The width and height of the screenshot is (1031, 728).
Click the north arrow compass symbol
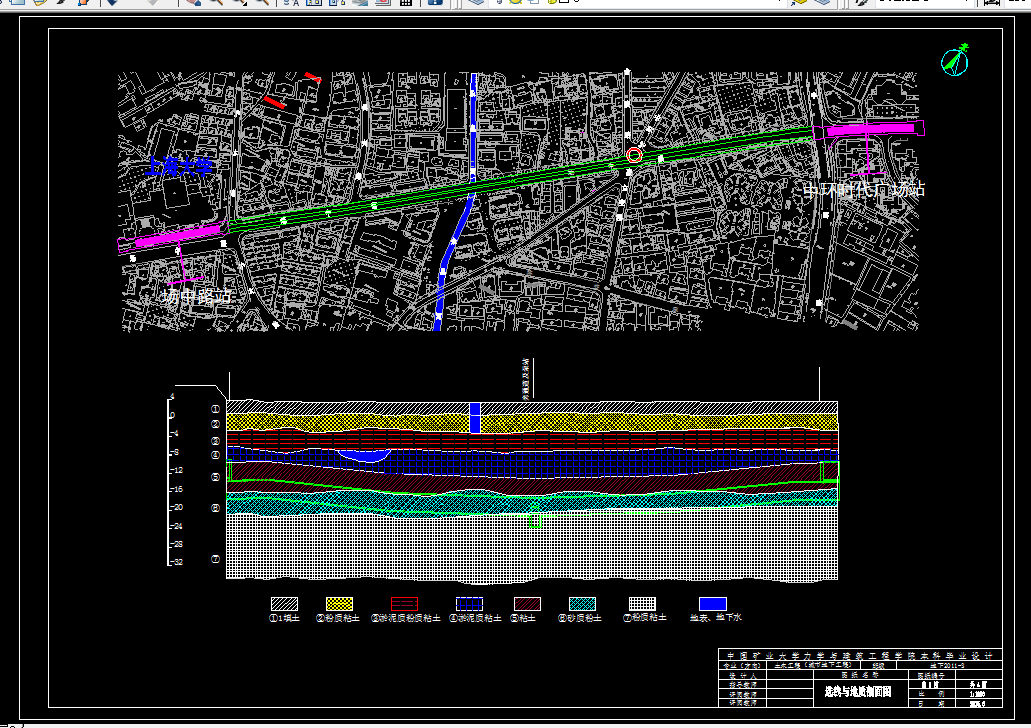point(956,60)
